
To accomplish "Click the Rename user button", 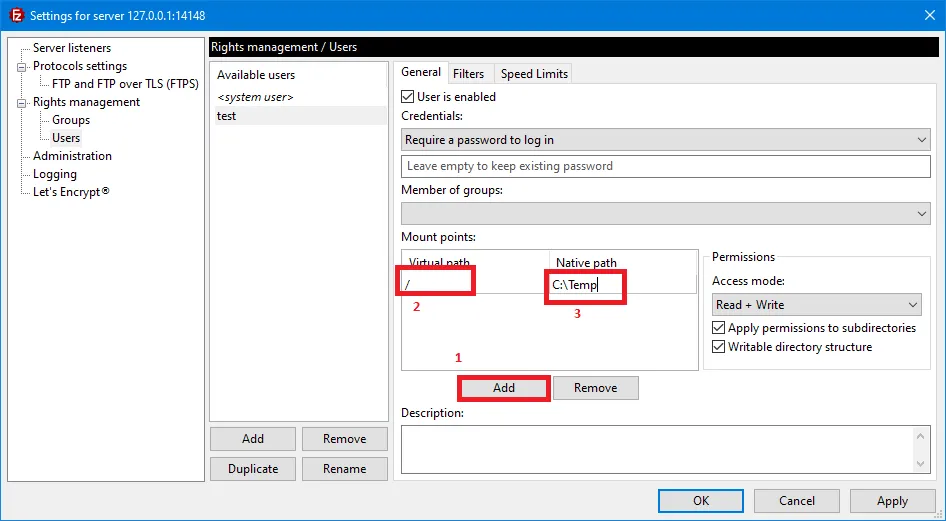I will click(x=344, y=469).
